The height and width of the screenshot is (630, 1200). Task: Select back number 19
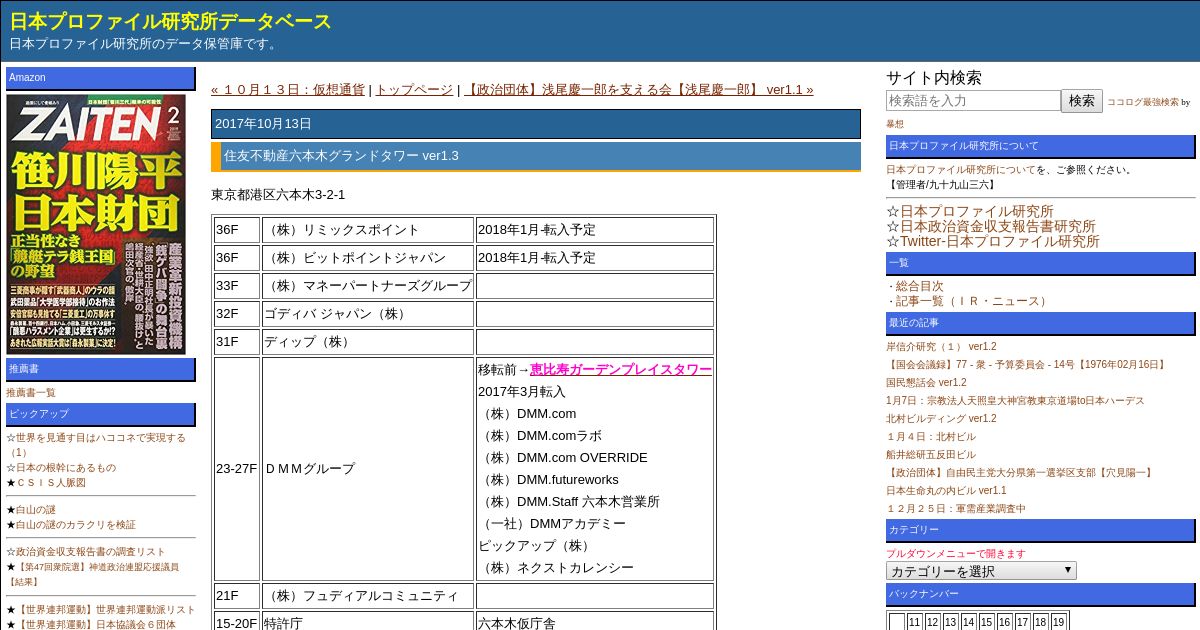(x=1059, y=622)
